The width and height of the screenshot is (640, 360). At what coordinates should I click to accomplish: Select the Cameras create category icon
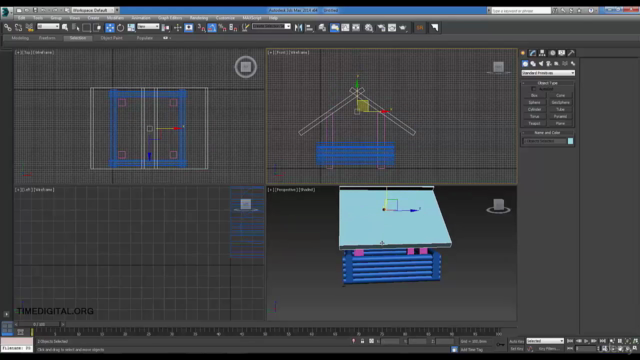[549, 64]
